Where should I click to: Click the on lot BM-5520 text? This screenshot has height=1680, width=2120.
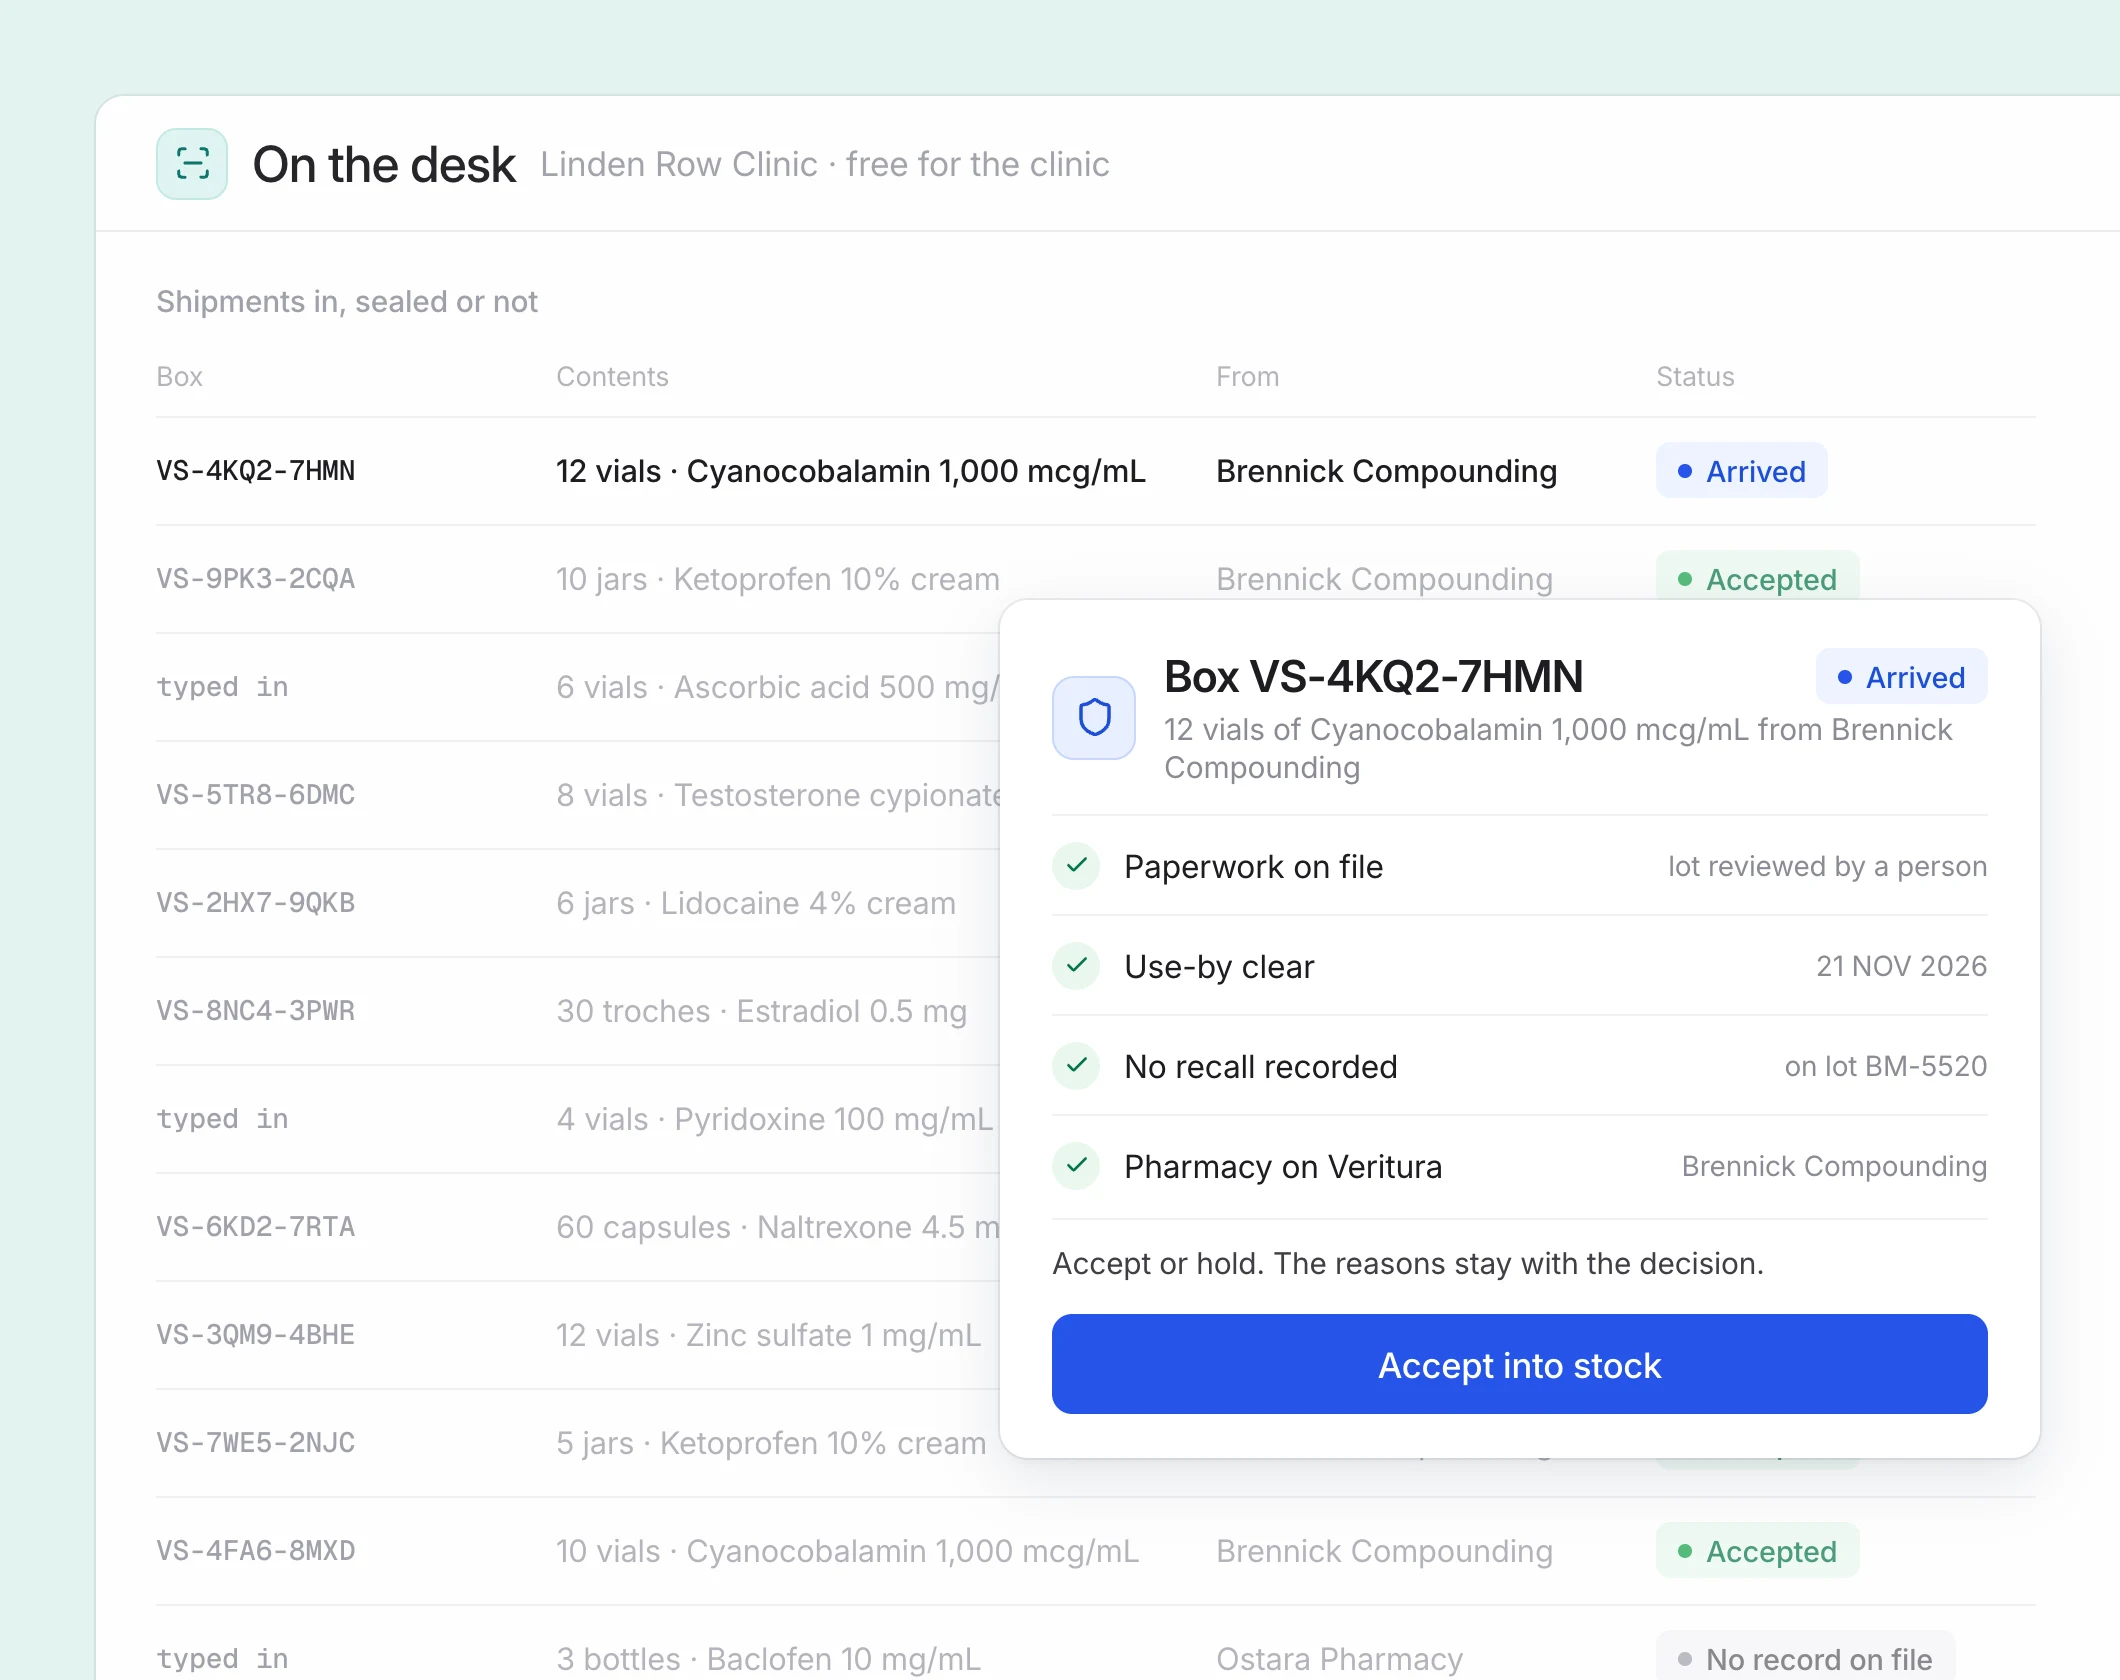1885,1066
